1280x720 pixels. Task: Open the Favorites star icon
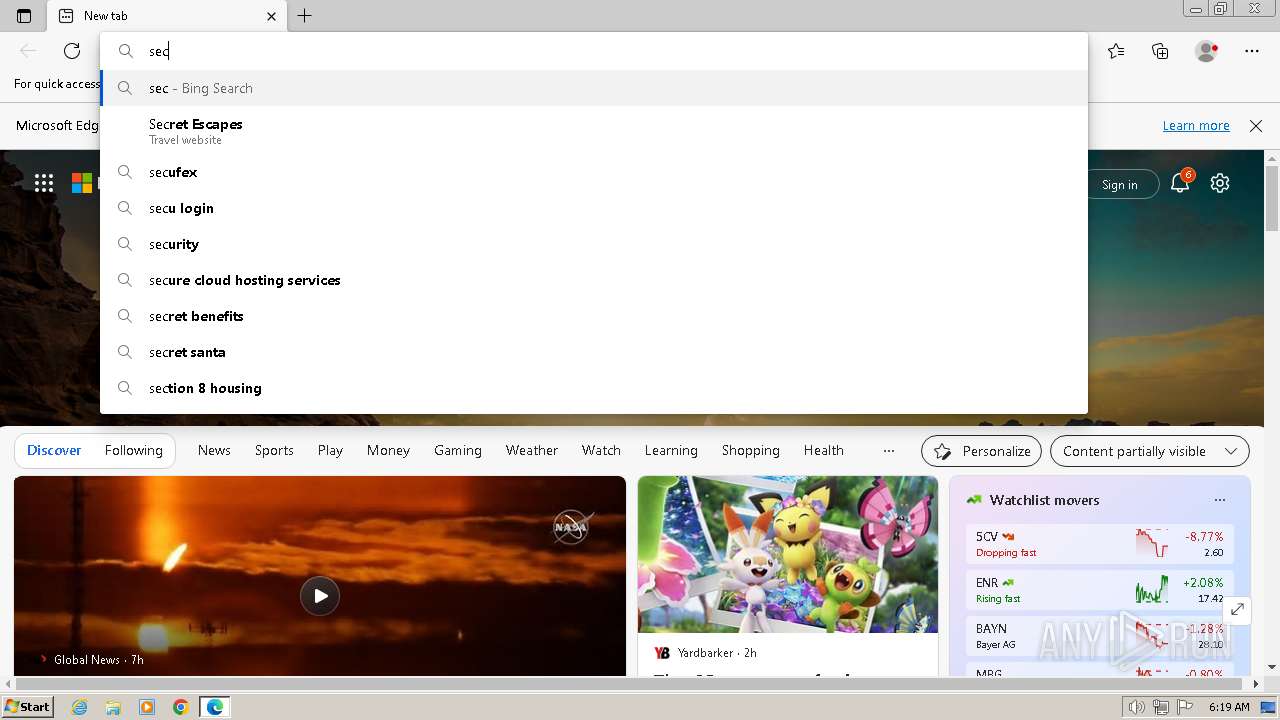point(1116,51)
